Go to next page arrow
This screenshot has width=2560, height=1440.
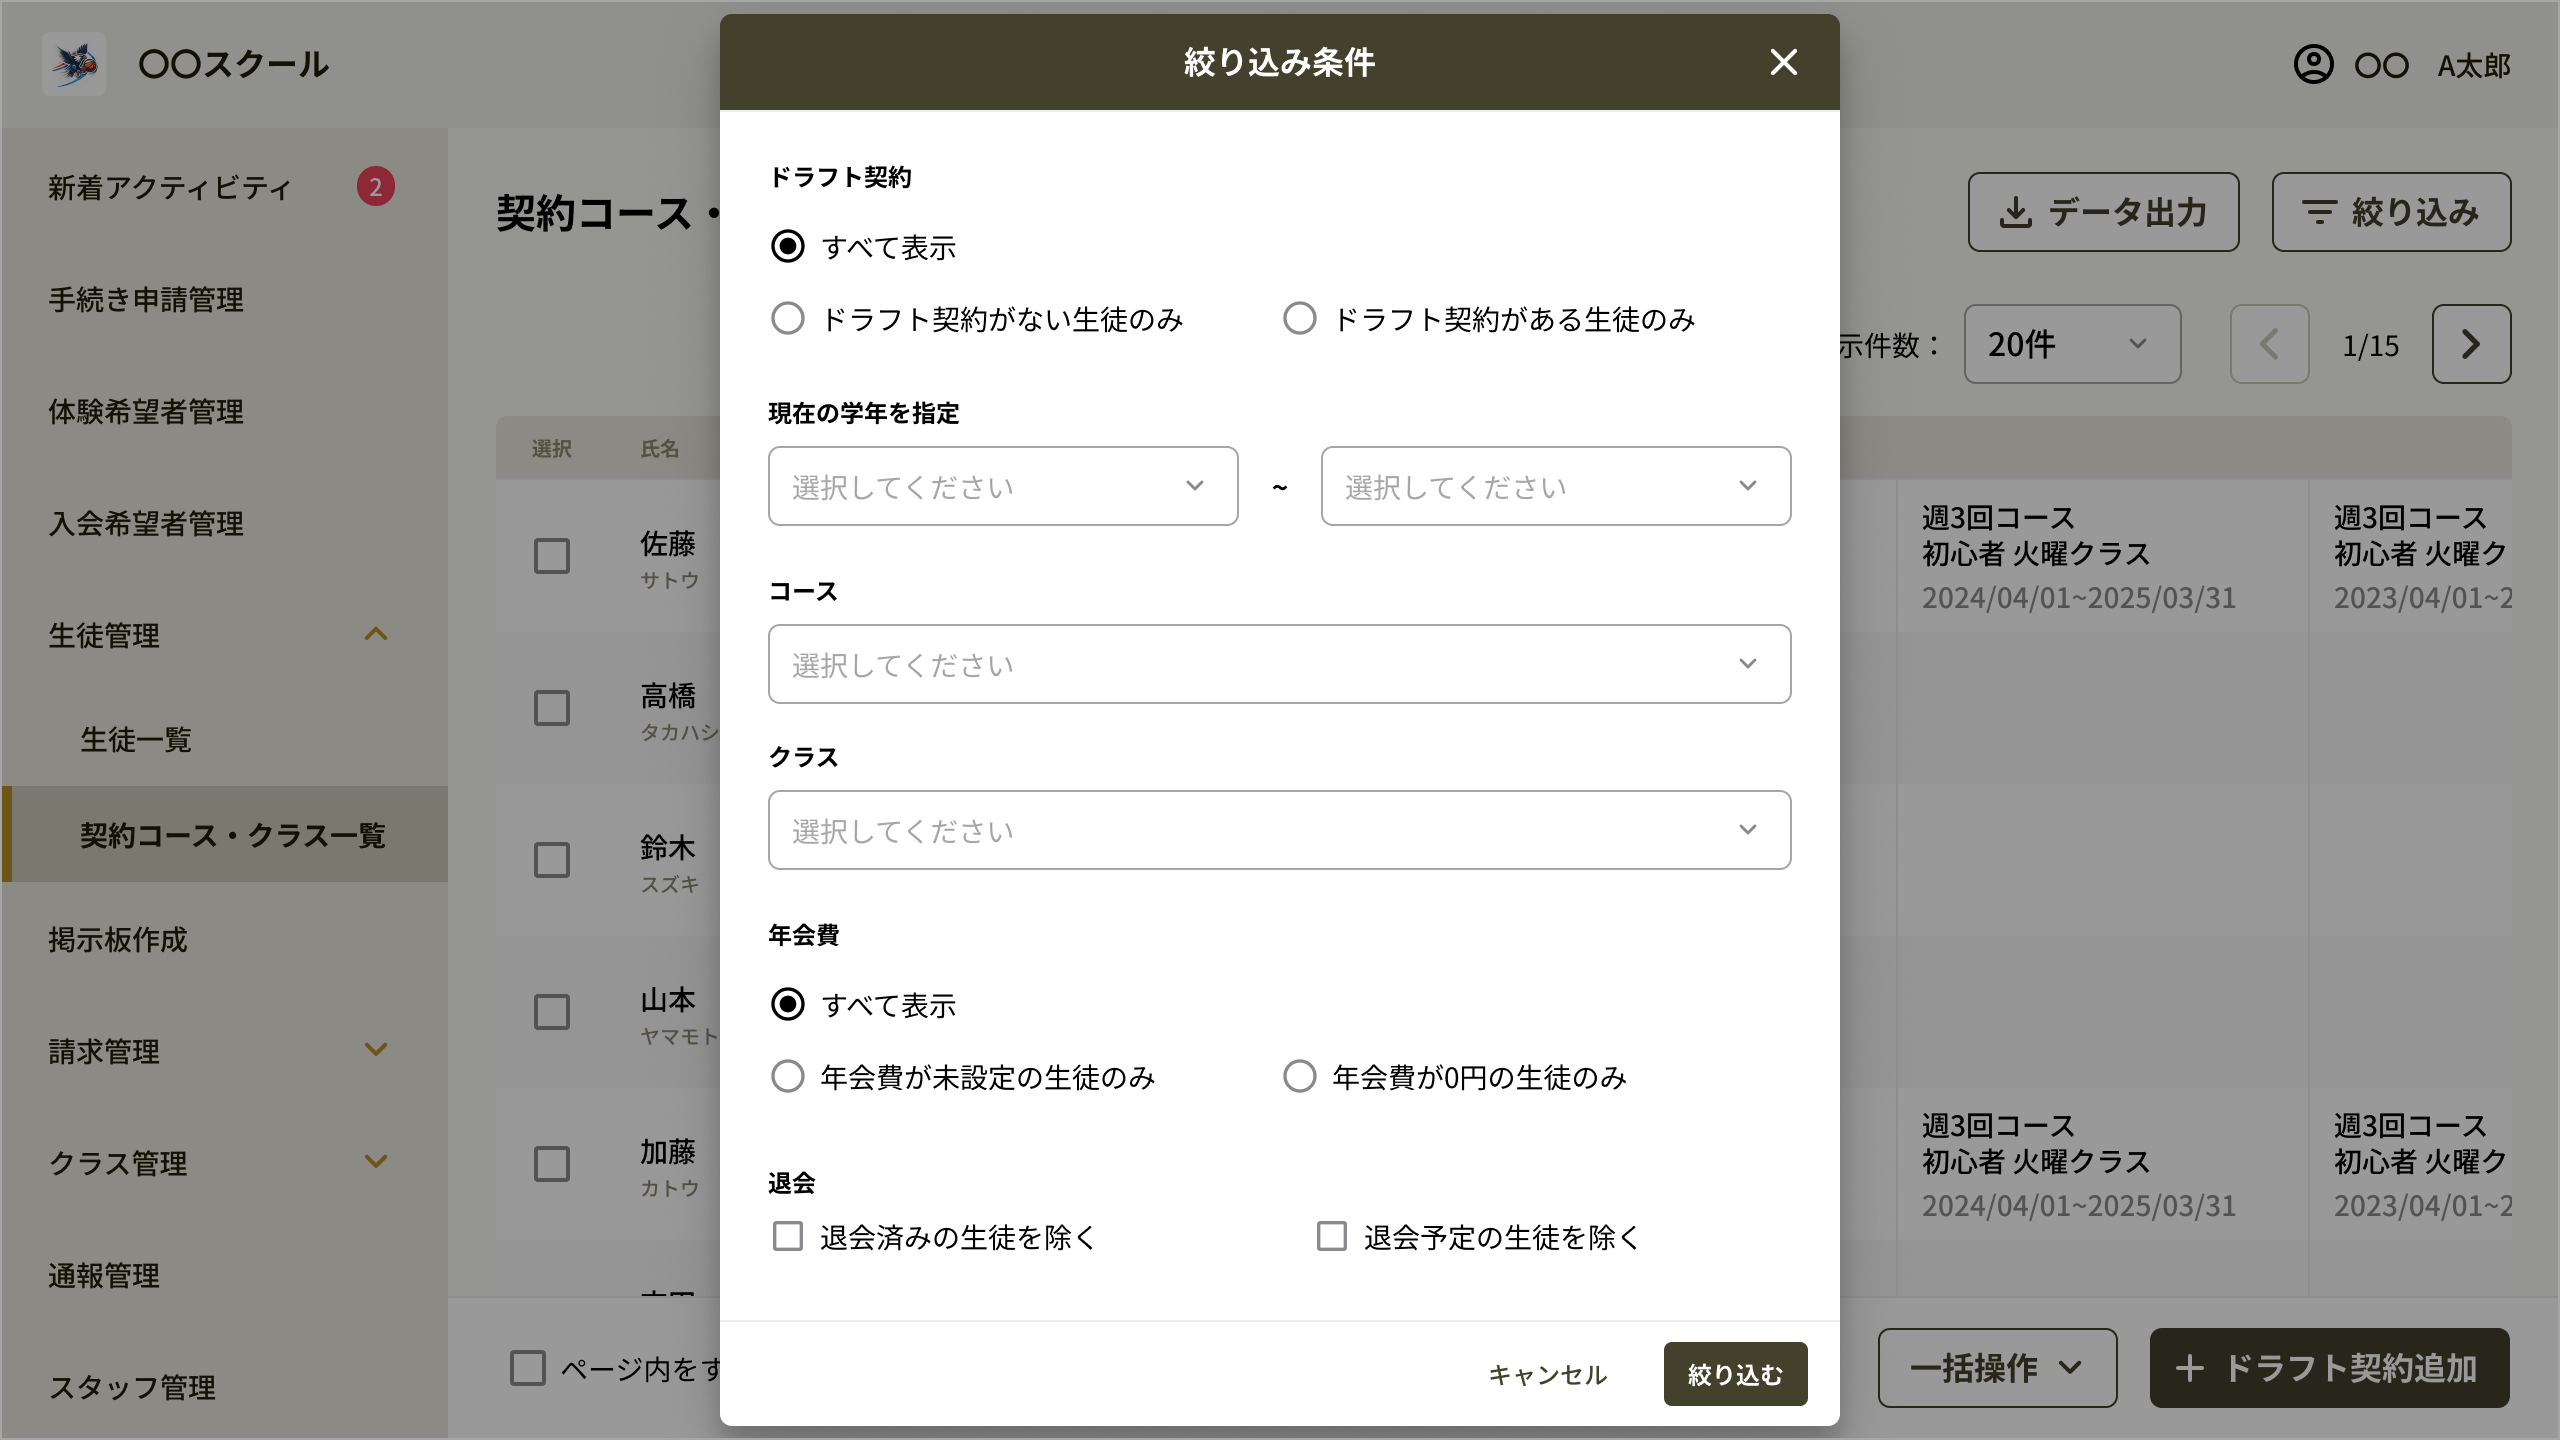(2471, 344)
